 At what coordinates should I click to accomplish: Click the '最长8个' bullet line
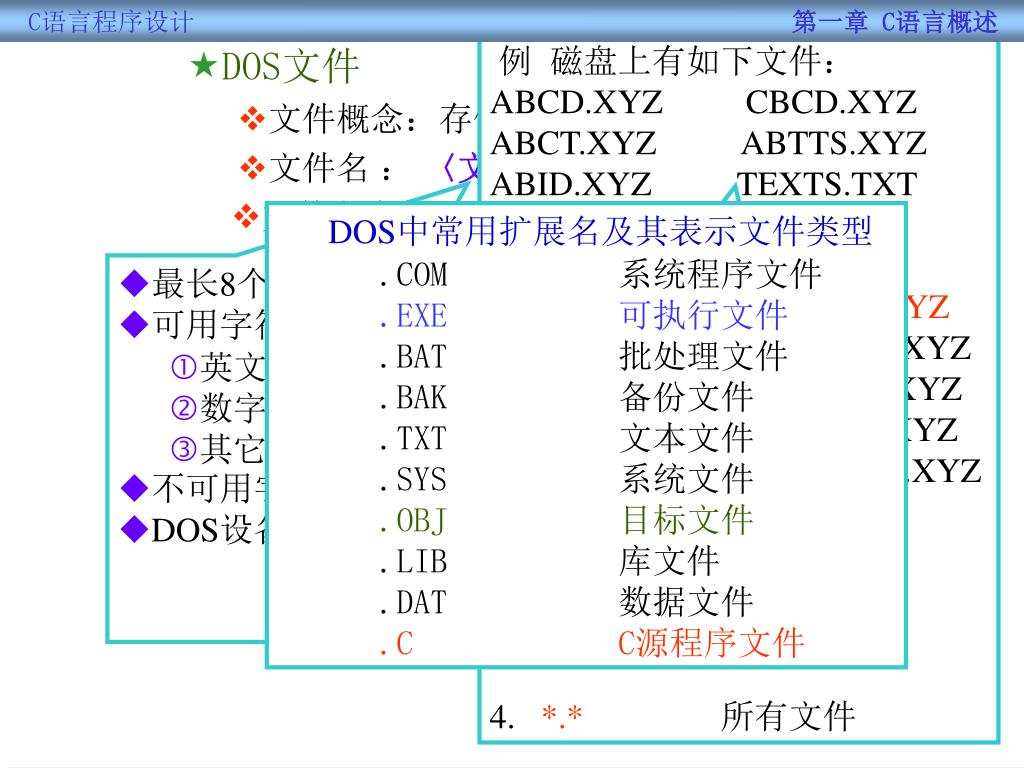[194, 283]
